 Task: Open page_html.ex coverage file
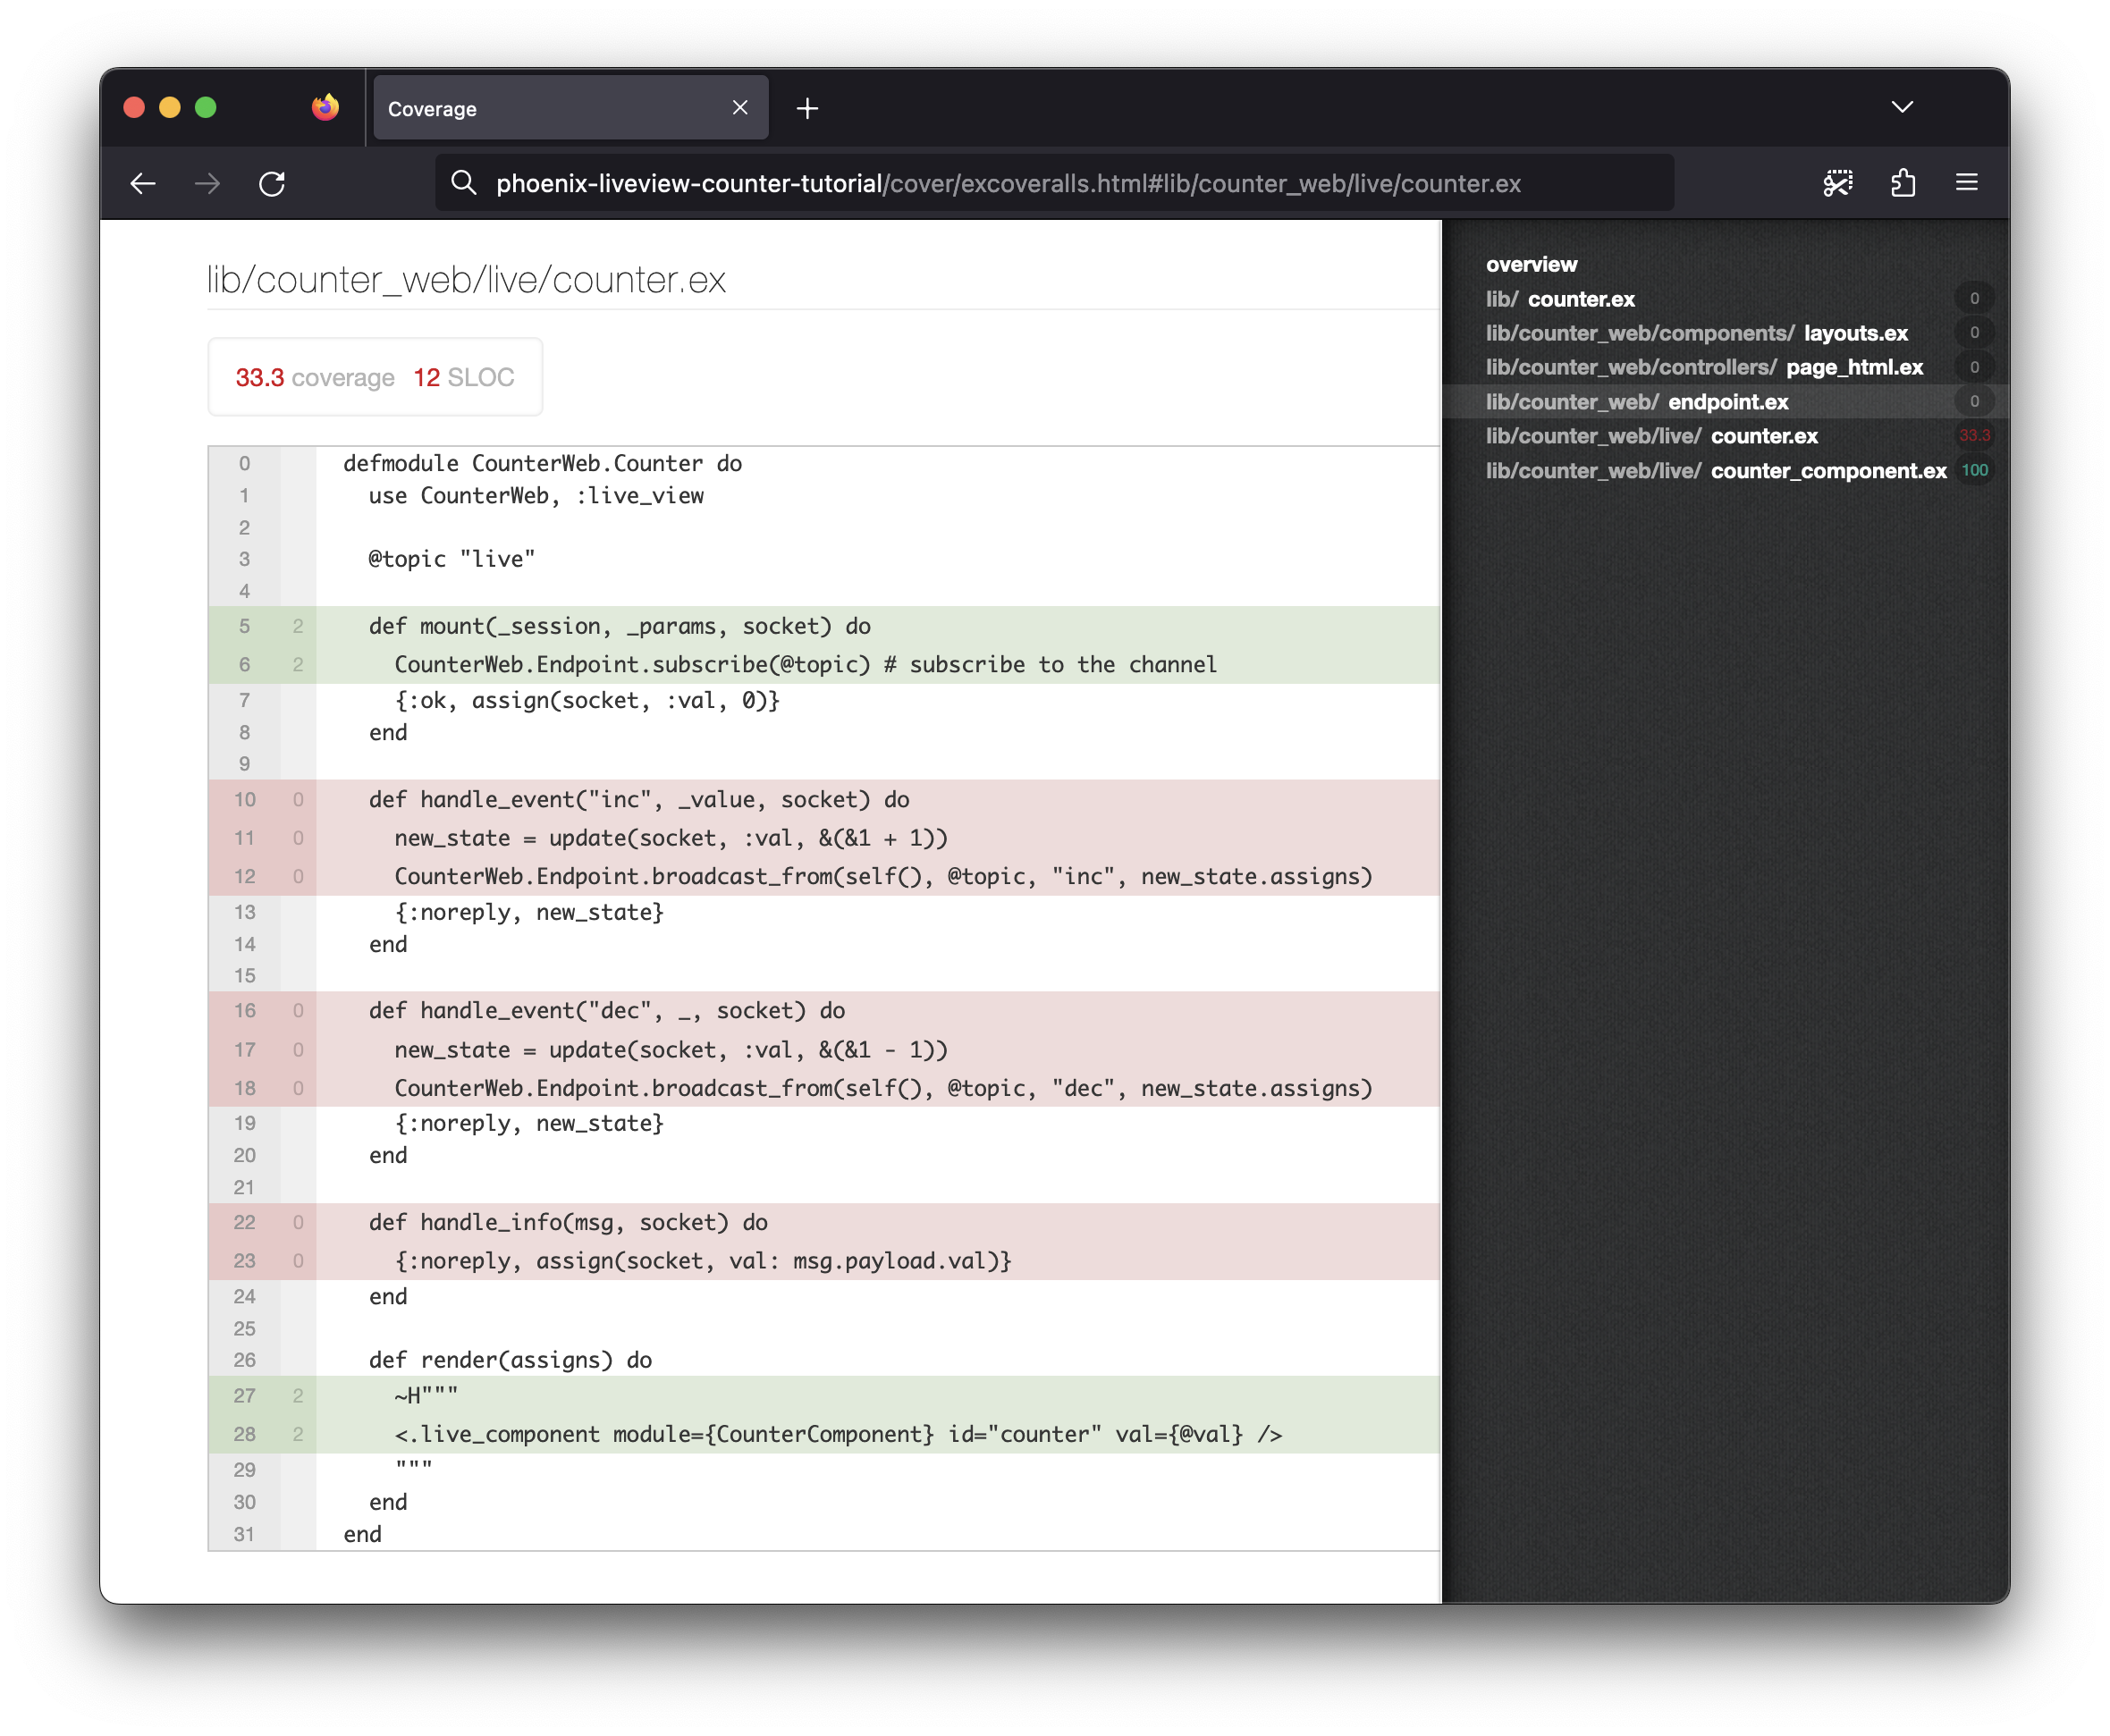(1704, 367)
